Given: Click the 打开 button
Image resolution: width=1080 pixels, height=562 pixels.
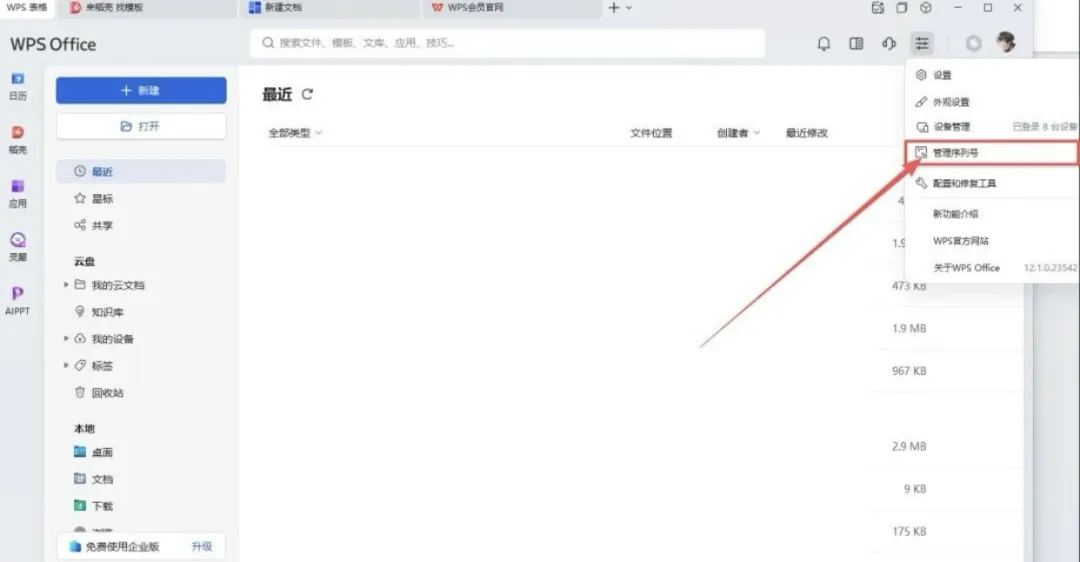Looking at the screenshot, I should (141, 126).
